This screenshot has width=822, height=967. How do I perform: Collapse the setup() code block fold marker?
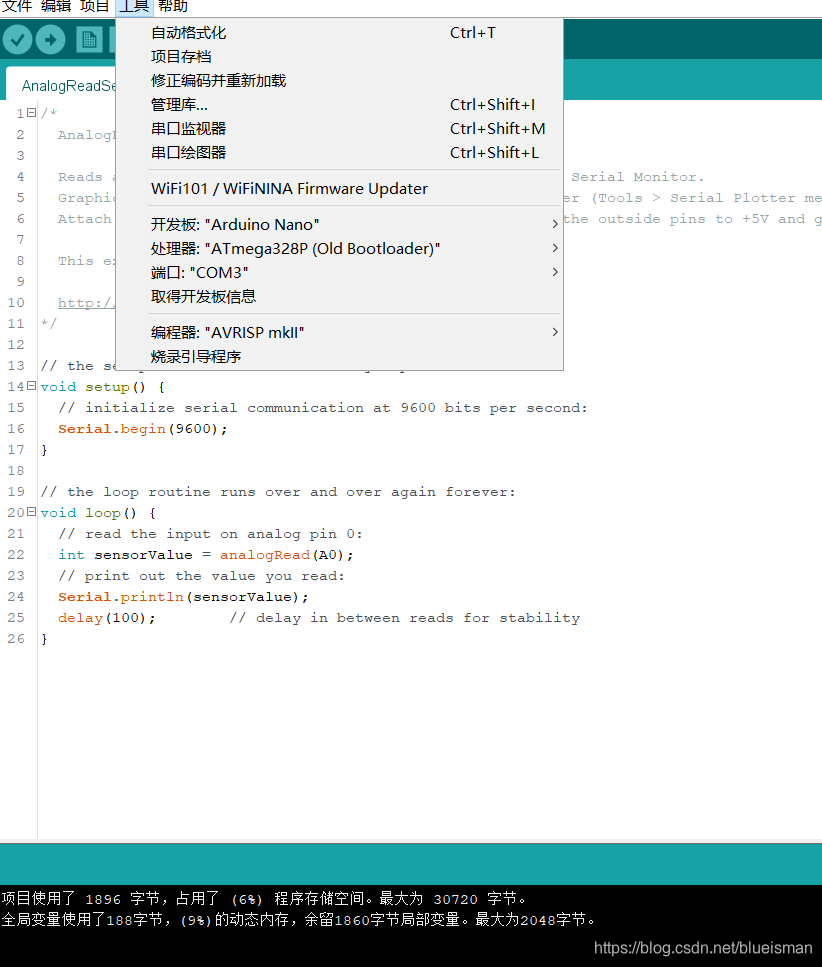click(x=32, y=386)
